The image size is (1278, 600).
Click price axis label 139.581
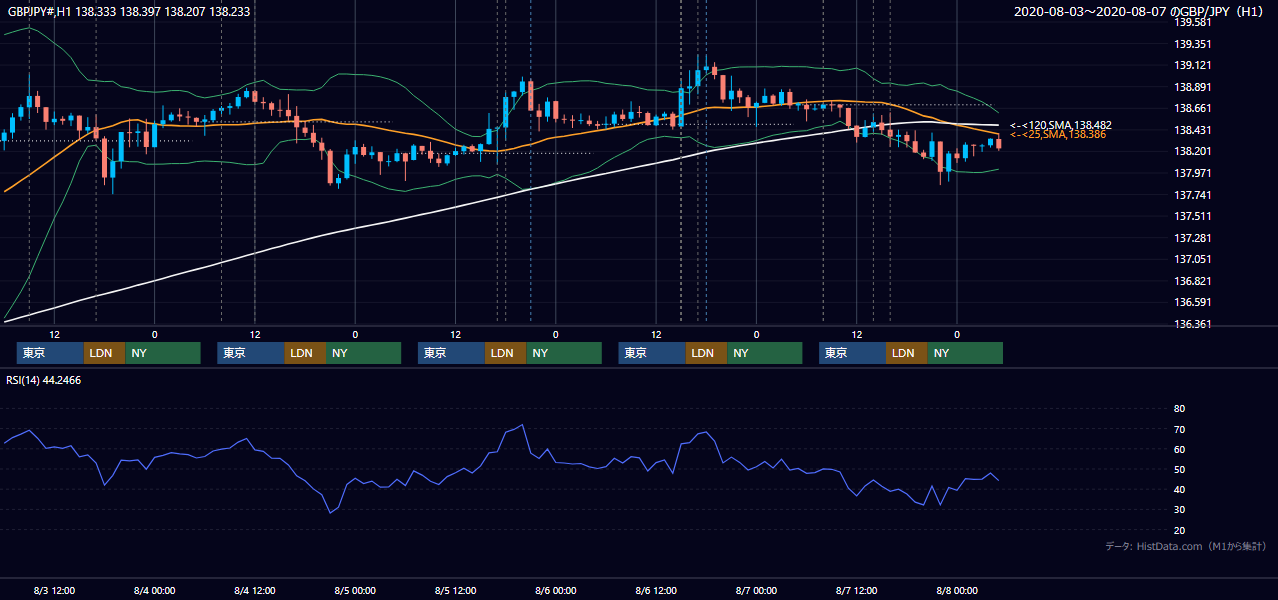[x=1193, y=22]
